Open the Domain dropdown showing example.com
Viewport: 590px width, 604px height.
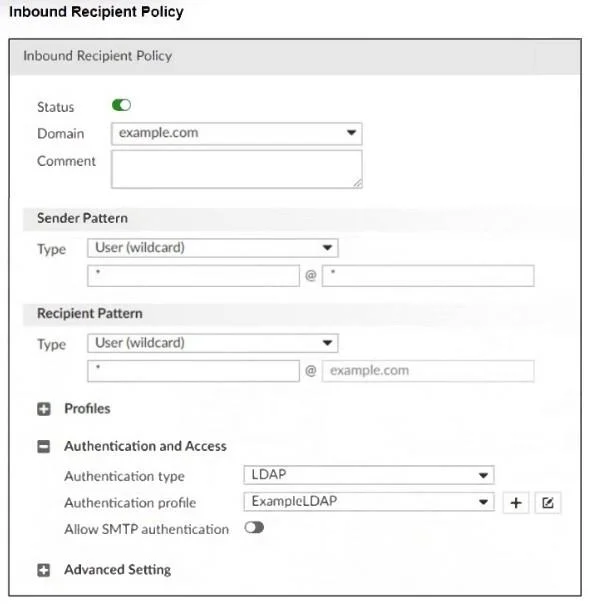pos(236,134)
